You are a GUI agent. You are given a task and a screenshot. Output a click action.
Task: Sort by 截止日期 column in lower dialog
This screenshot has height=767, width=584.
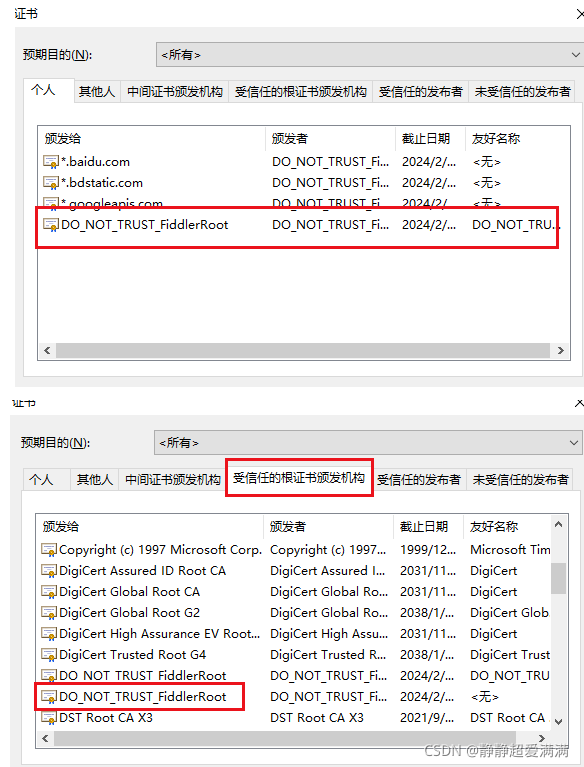[x=428, y=526]
